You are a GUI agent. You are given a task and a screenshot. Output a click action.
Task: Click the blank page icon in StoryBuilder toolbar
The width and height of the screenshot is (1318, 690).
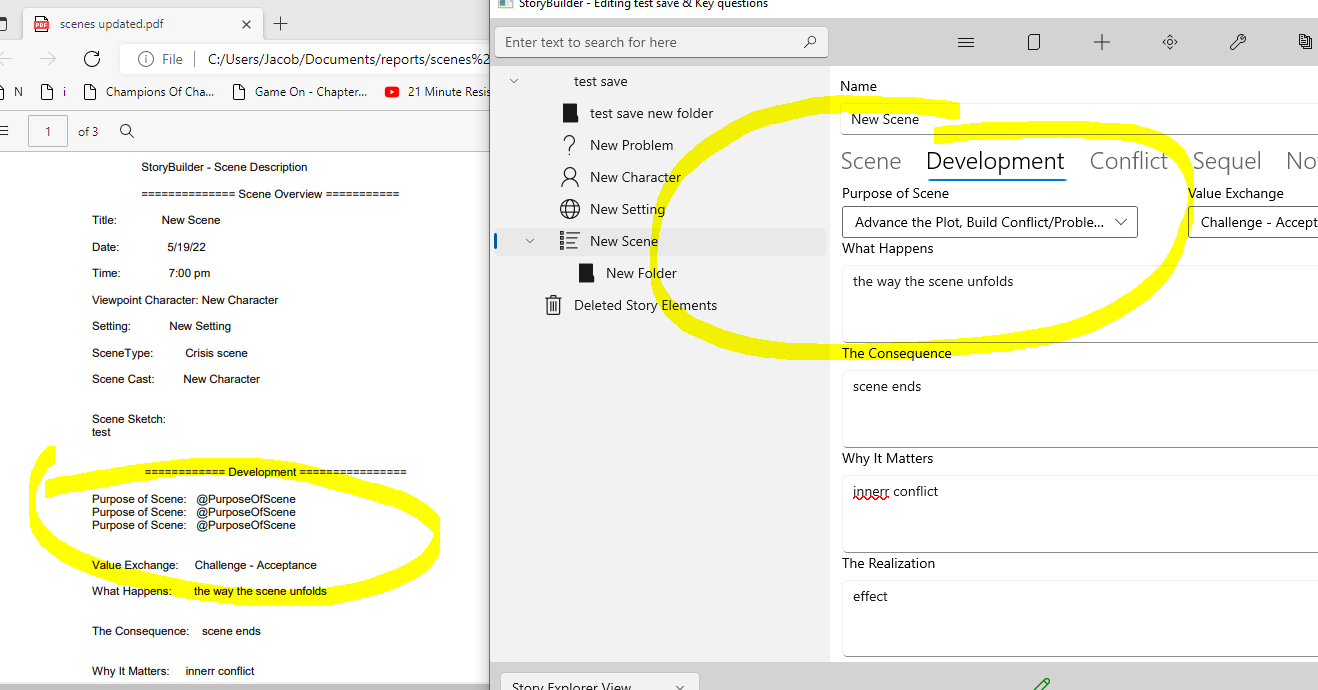pyautogui.click(x=1034, y=42)
